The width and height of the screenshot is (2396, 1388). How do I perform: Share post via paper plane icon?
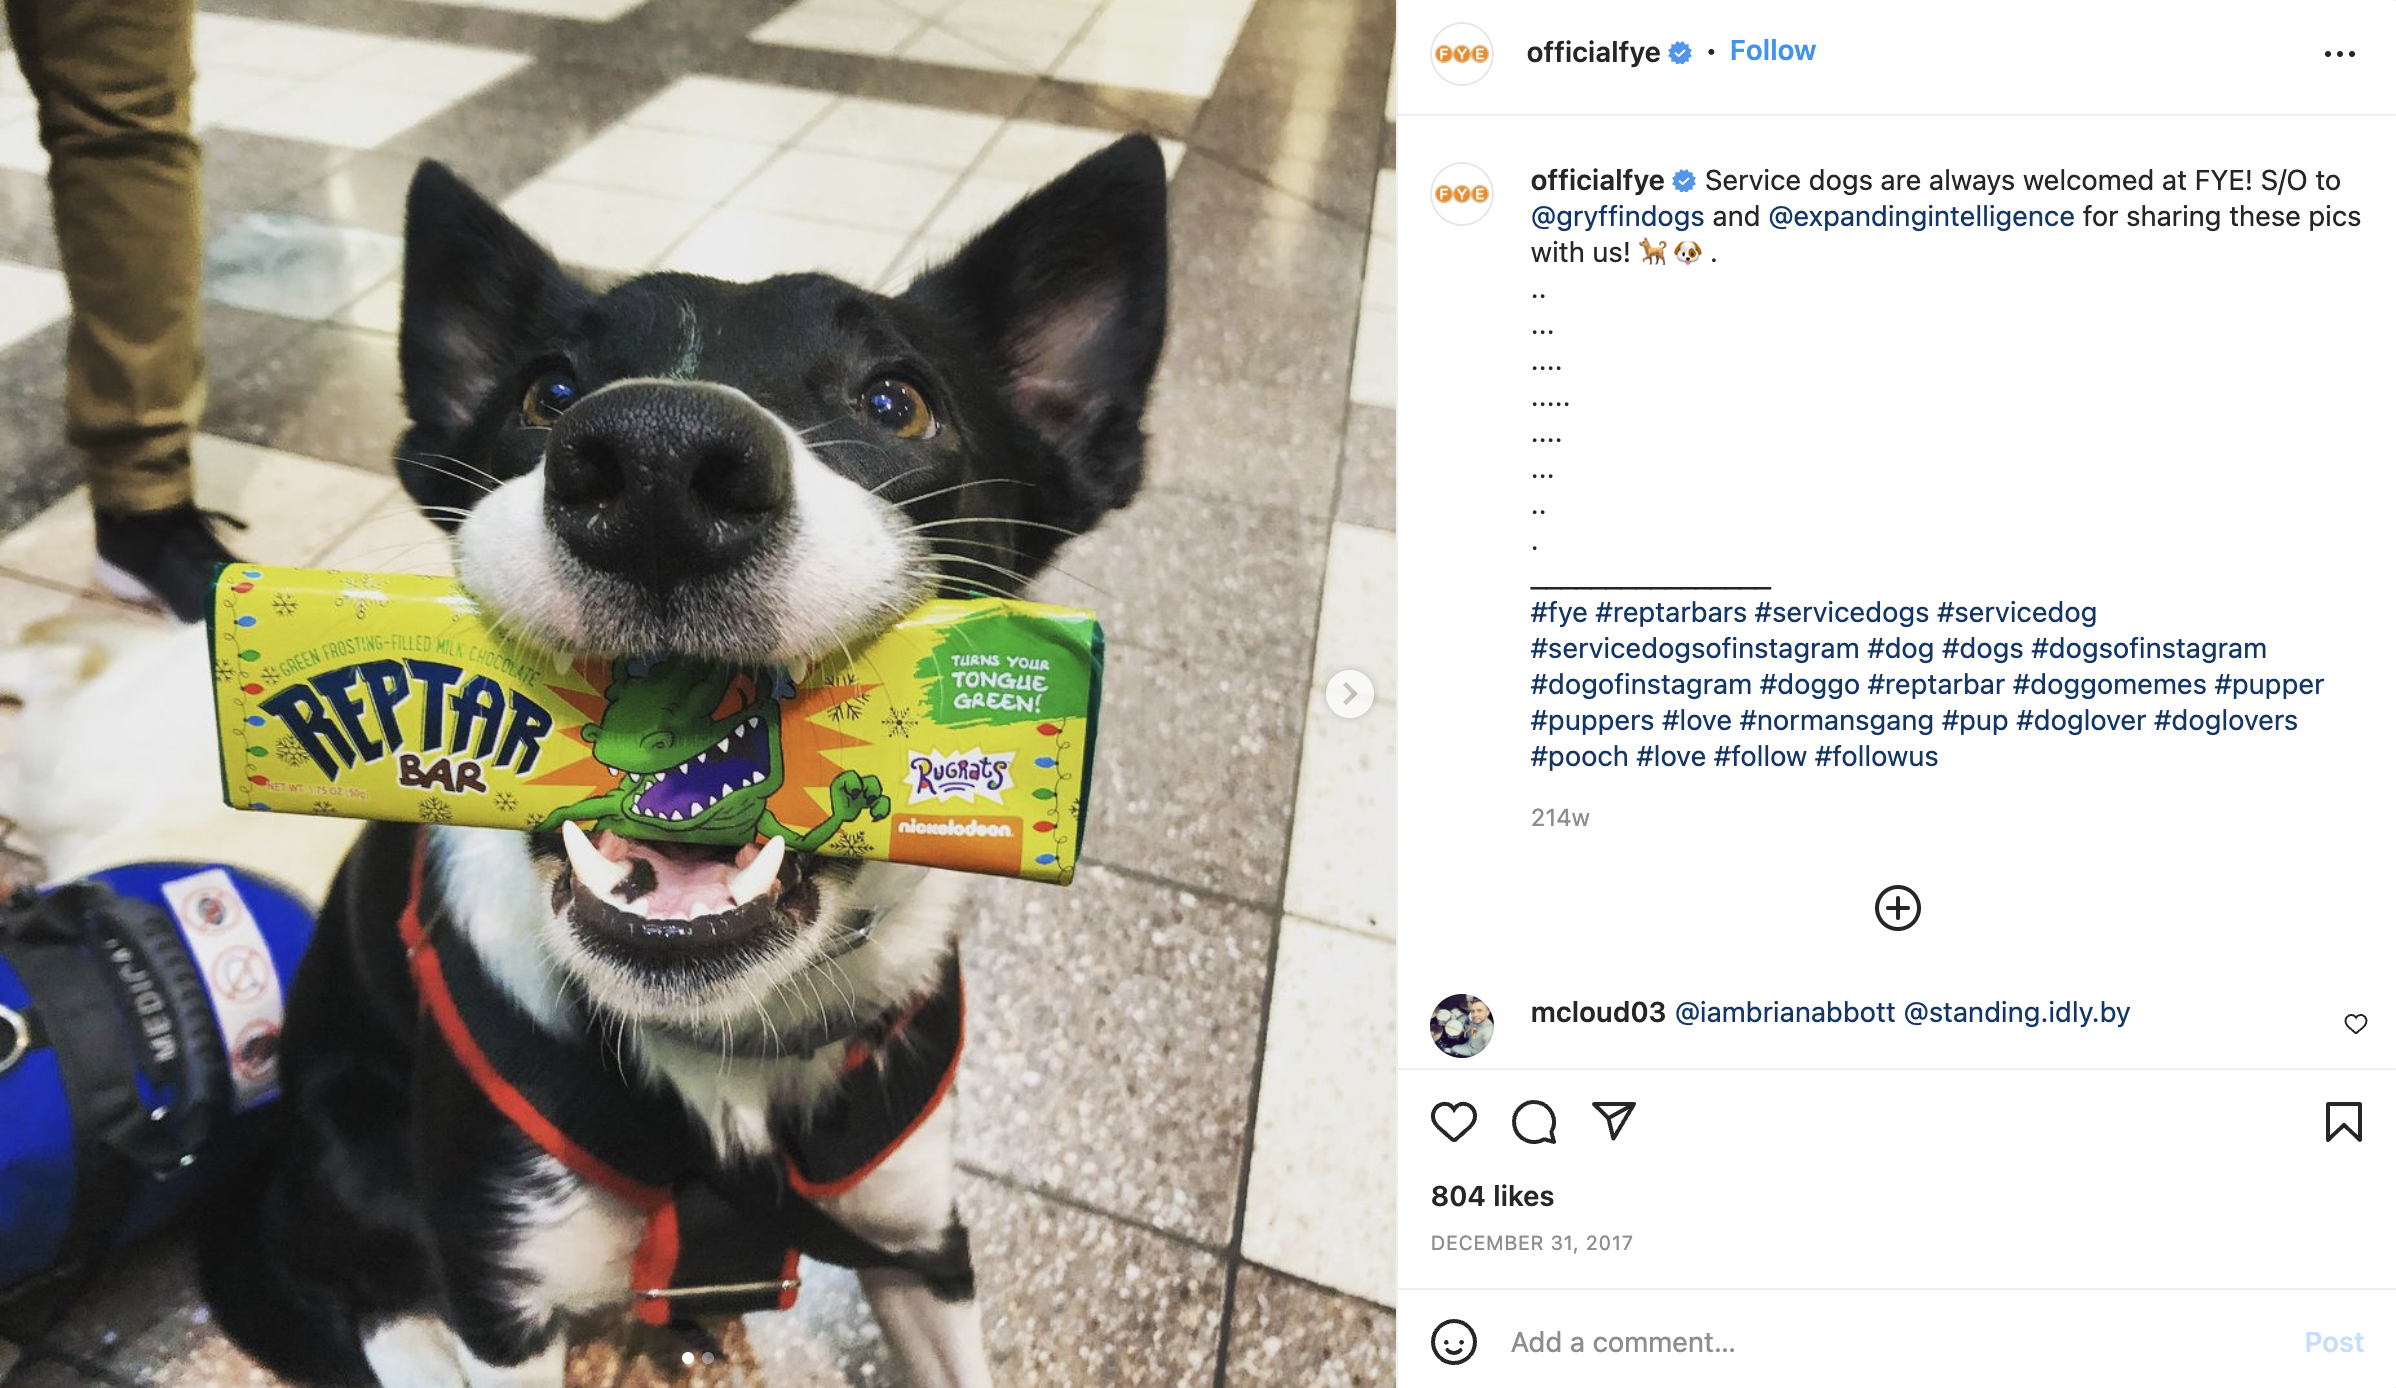click(1613, 1121)
